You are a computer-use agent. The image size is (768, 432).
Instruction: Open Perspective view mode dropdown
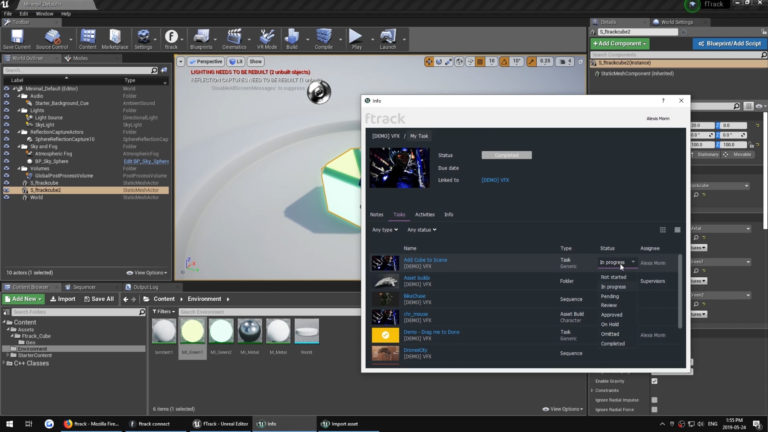[x=206, y=62]
